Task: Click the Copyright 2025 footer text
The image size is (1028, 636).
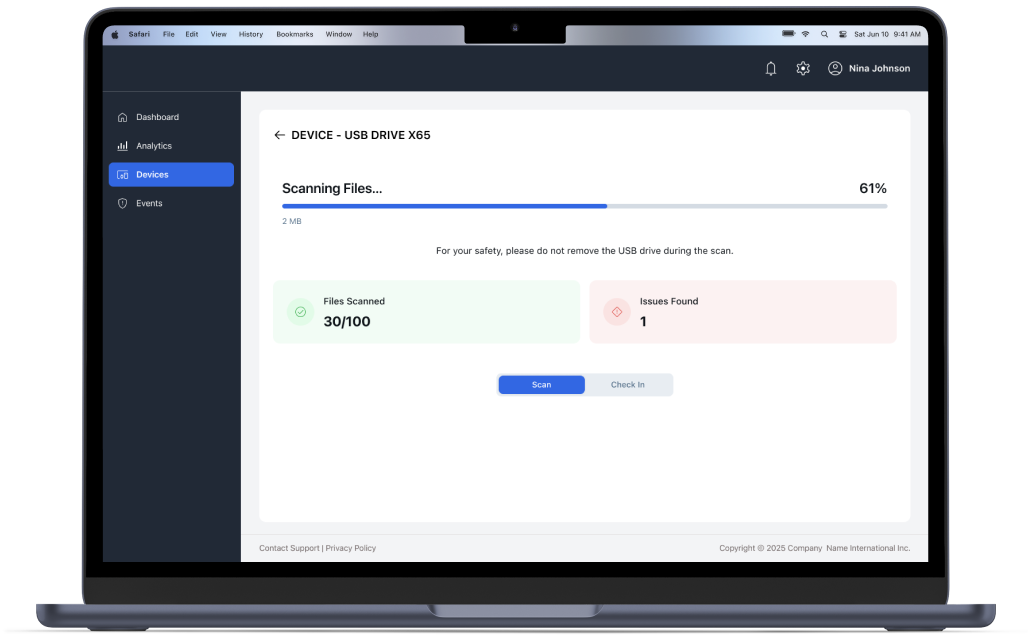Action: (x=814, y=548)
